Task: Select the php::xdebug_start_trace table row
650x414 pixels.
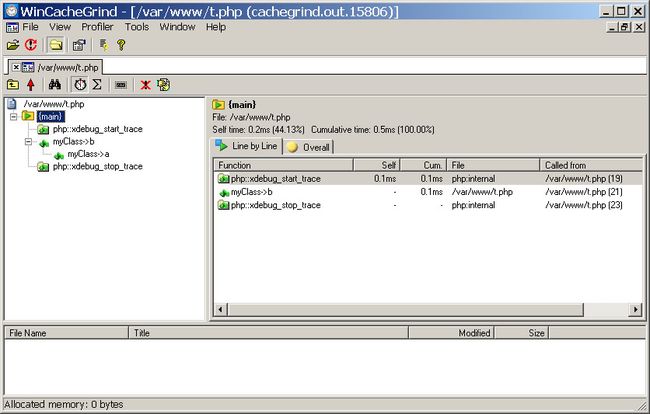Action: (428, 179)
